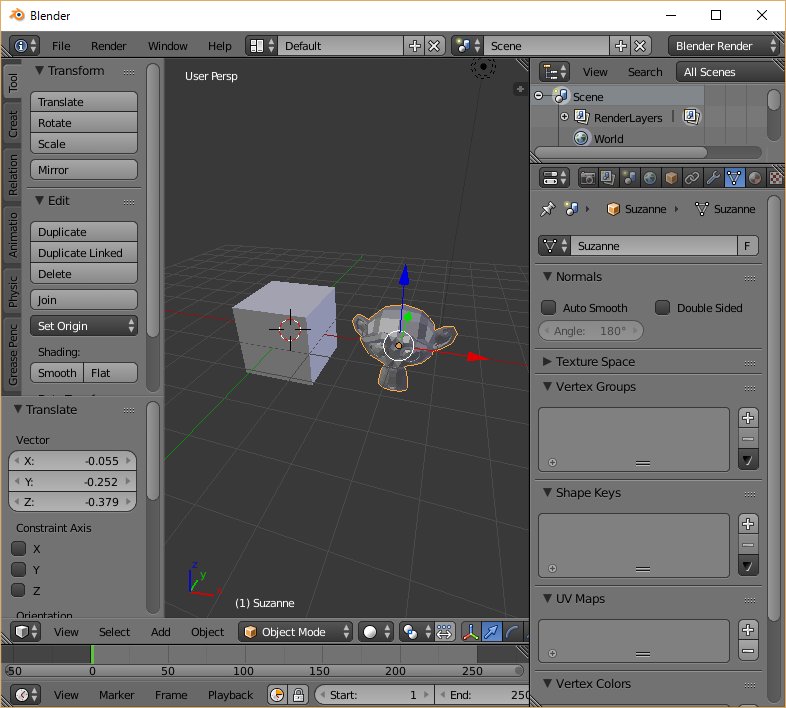Open the Material sphere properties tab
Screen dimensions: 786x708
pyautogui.click(x=755, y=178)
